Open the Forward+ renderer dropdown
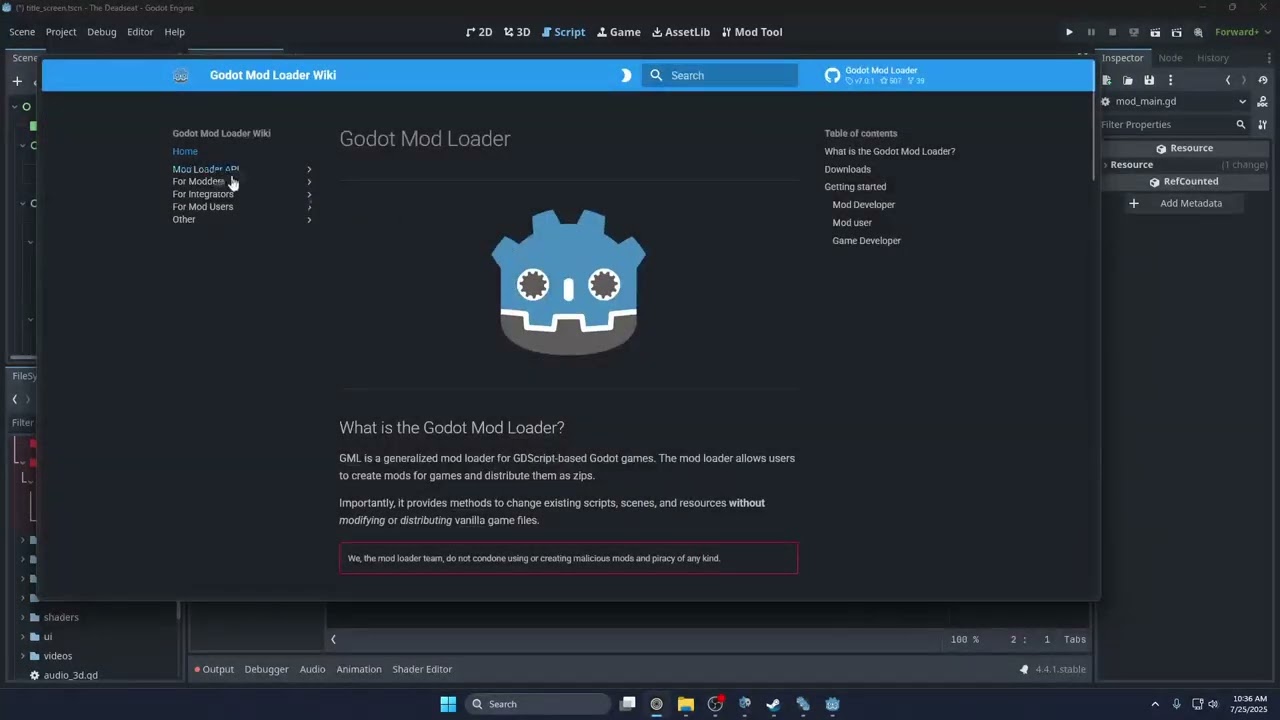The width and height of the screenshot is (1280, 720). pyautogui.click(x=1242, y=32)
